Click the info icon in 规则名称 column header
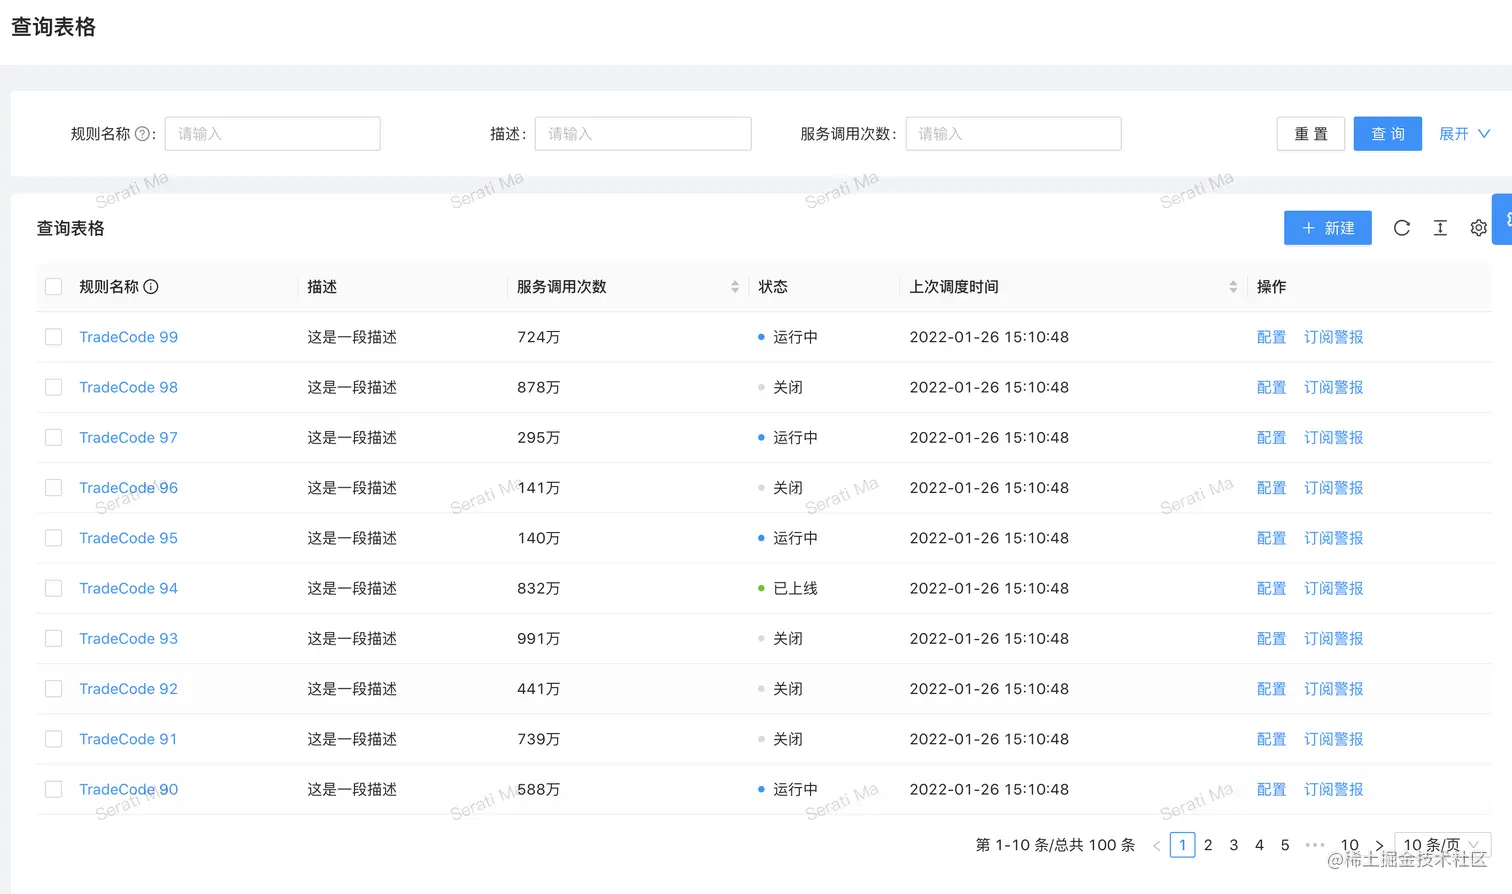 (x=151, y=287)
